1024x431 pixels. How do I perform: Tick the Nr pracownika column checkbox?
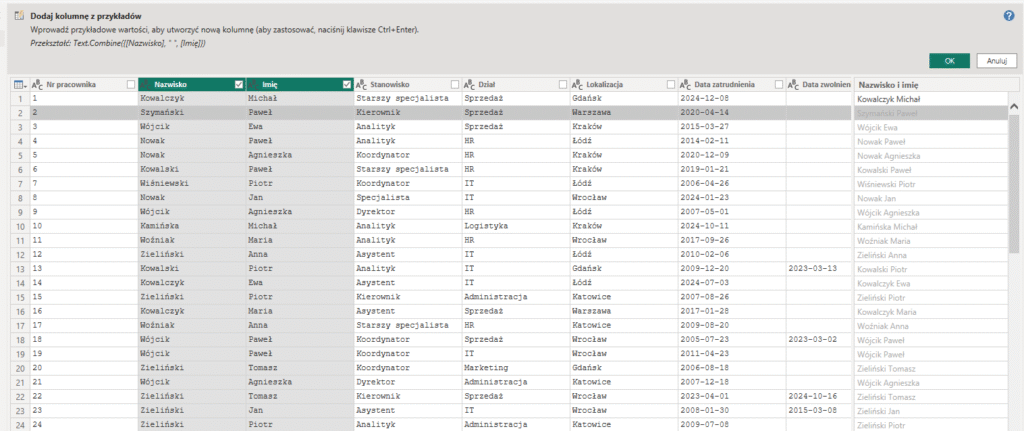click(x=130, y=85)
